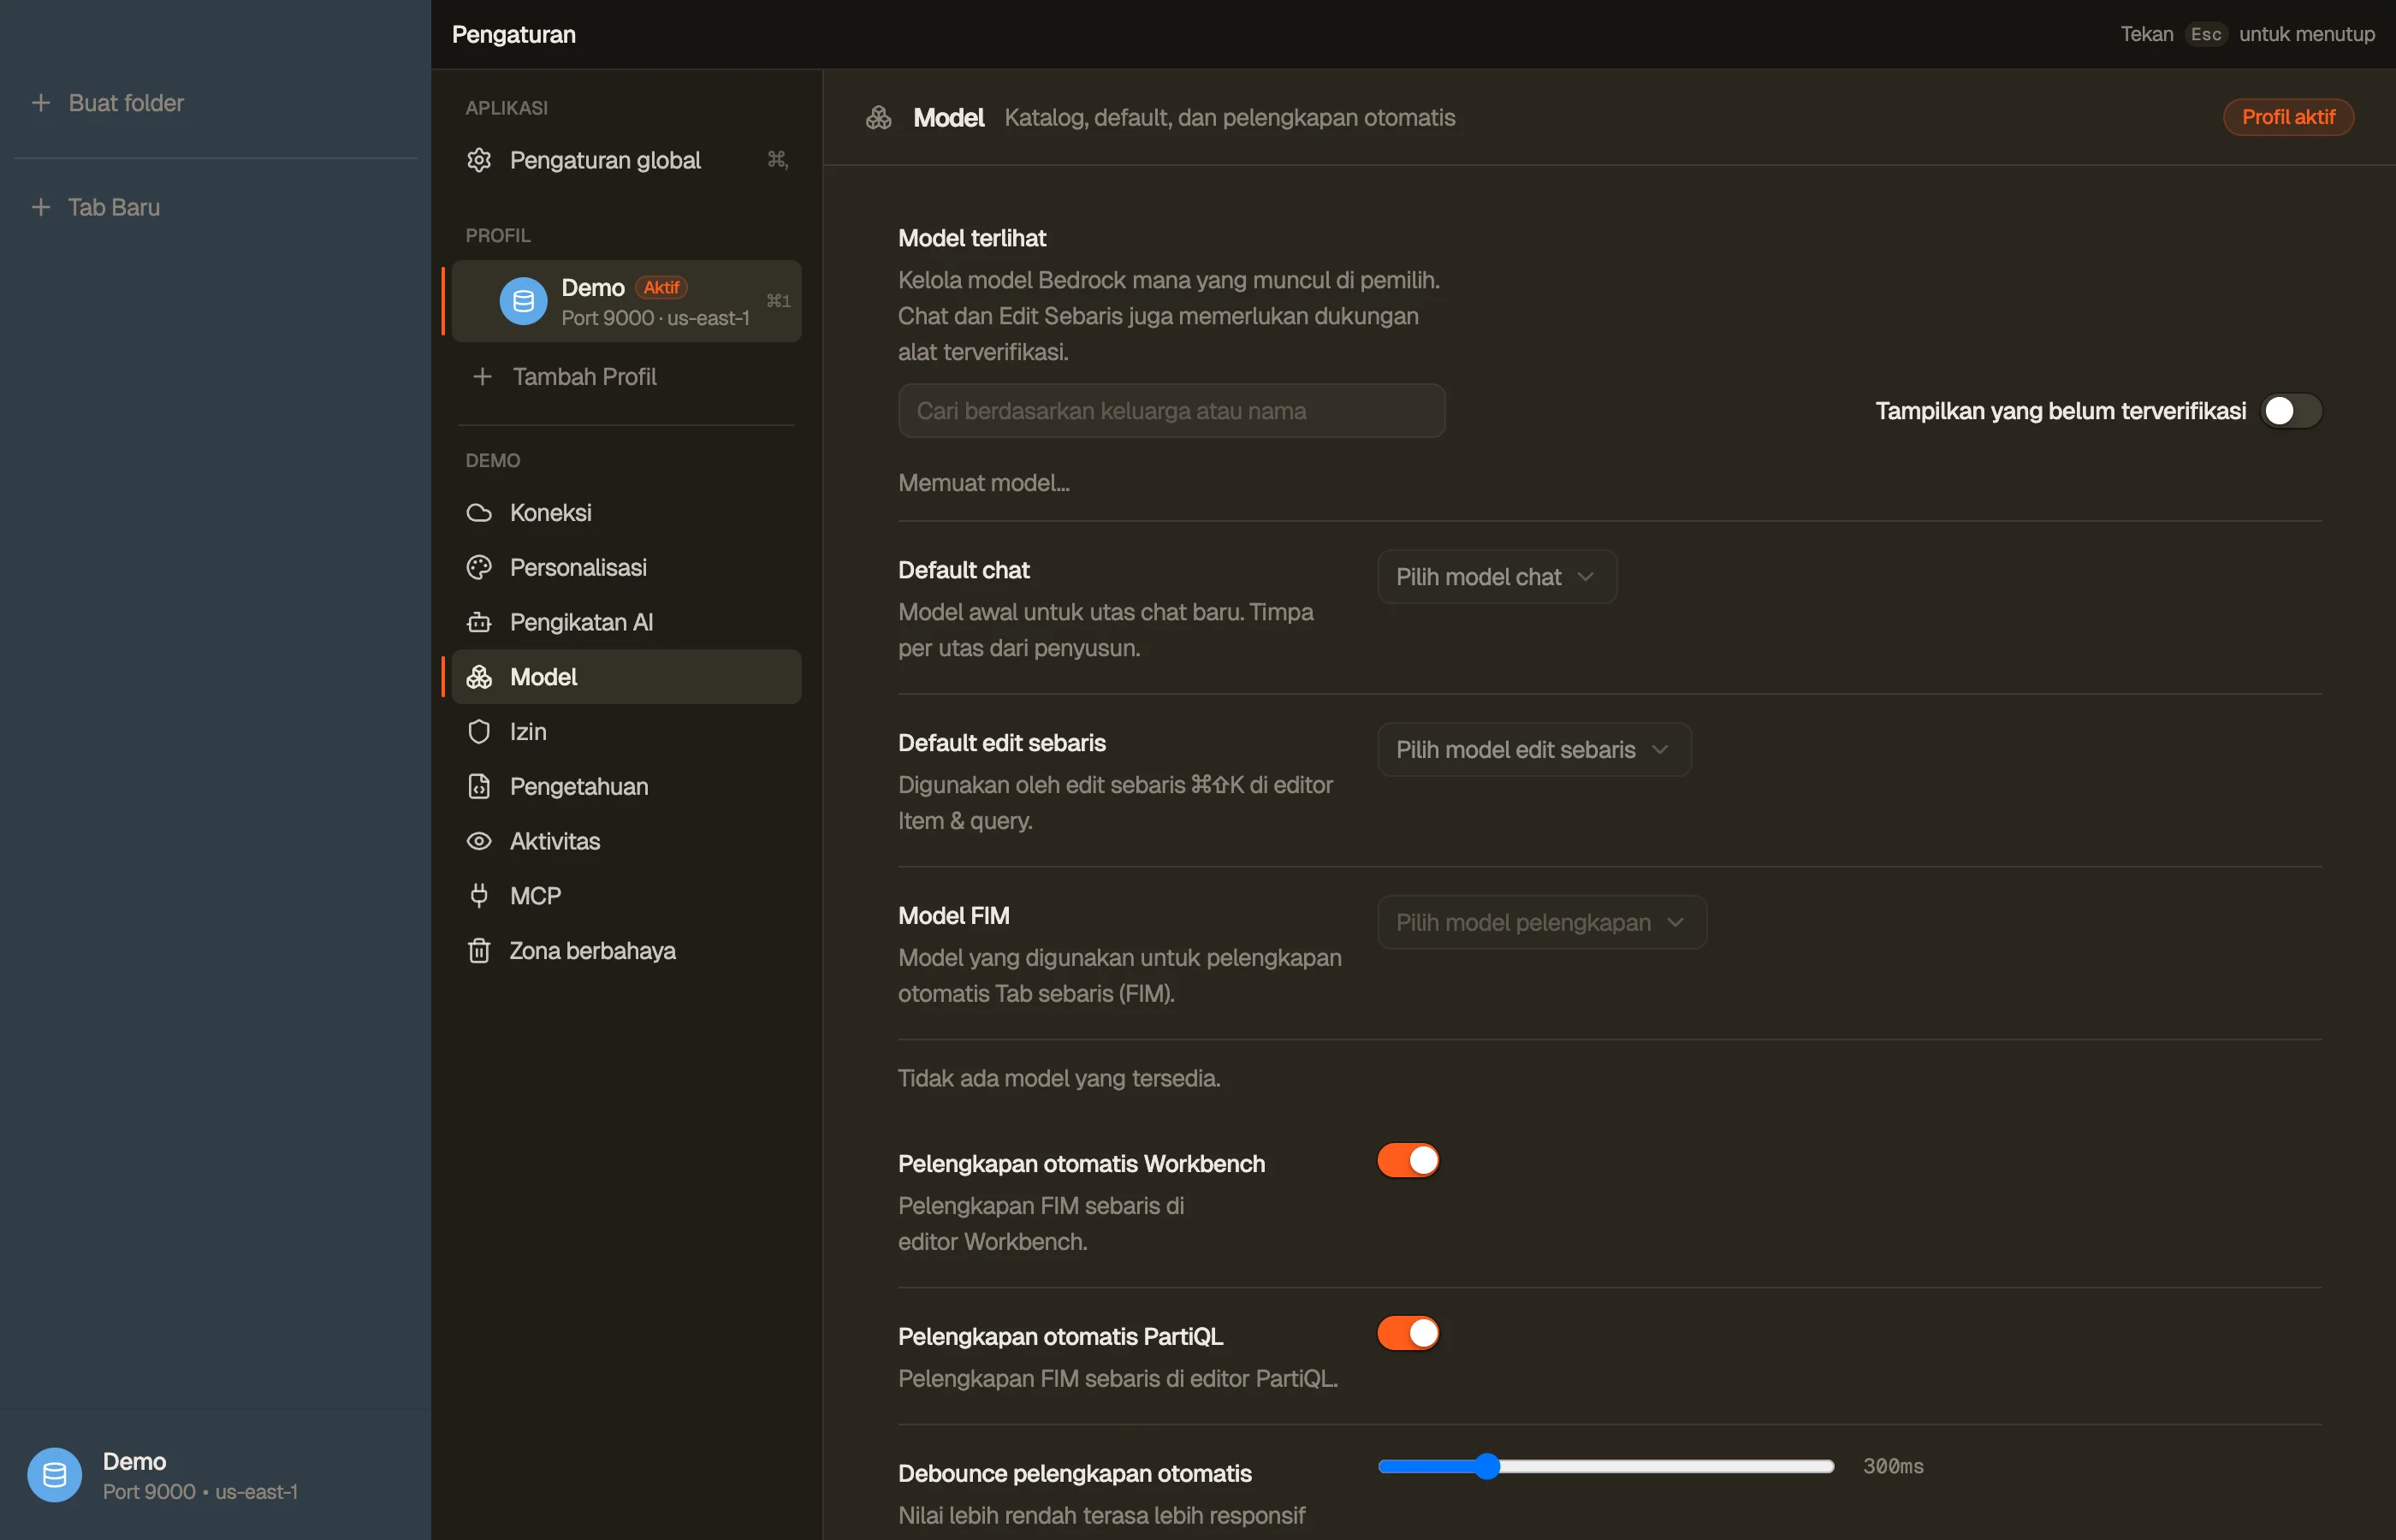This screenshot has height=1540, width=2396.
Task: Click the Default chat label
Action: pos(964,570)
